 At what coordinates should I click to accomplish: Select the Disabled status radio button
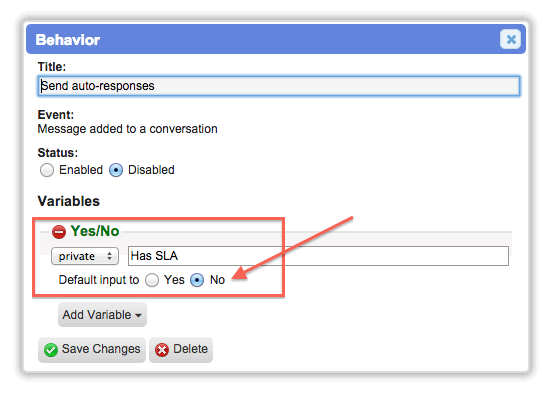(x=116, y=170)
